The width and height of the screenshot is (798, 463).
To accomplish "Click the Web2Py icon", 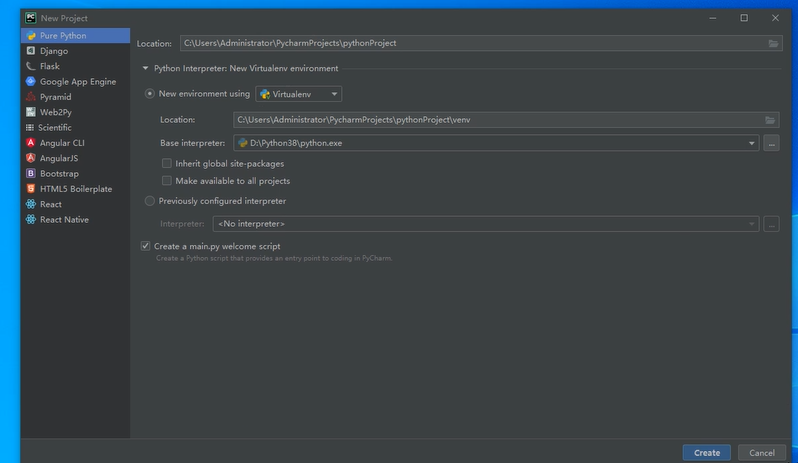I will coord(31,112).
